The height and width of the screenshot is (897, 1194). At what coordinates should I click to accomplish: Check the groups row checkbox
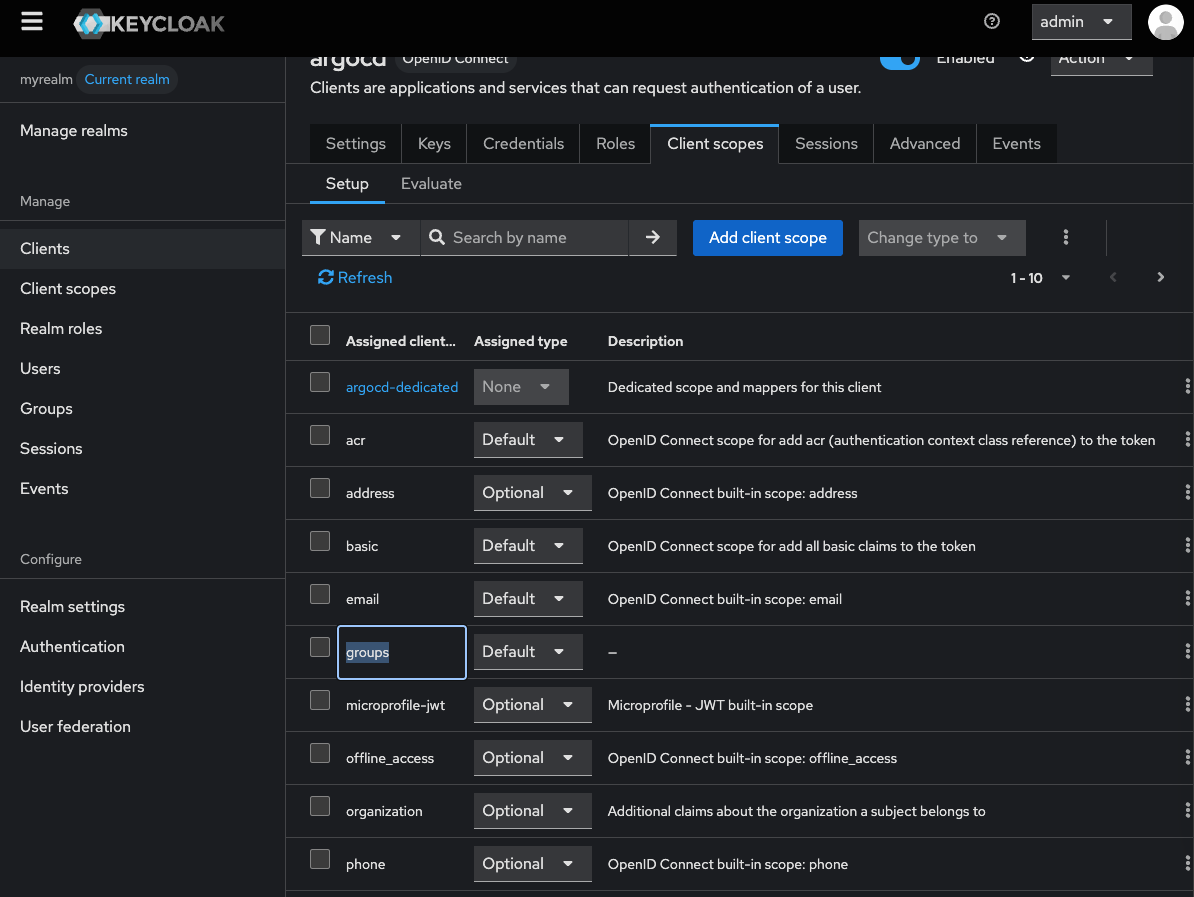click(x=320, y=647)
